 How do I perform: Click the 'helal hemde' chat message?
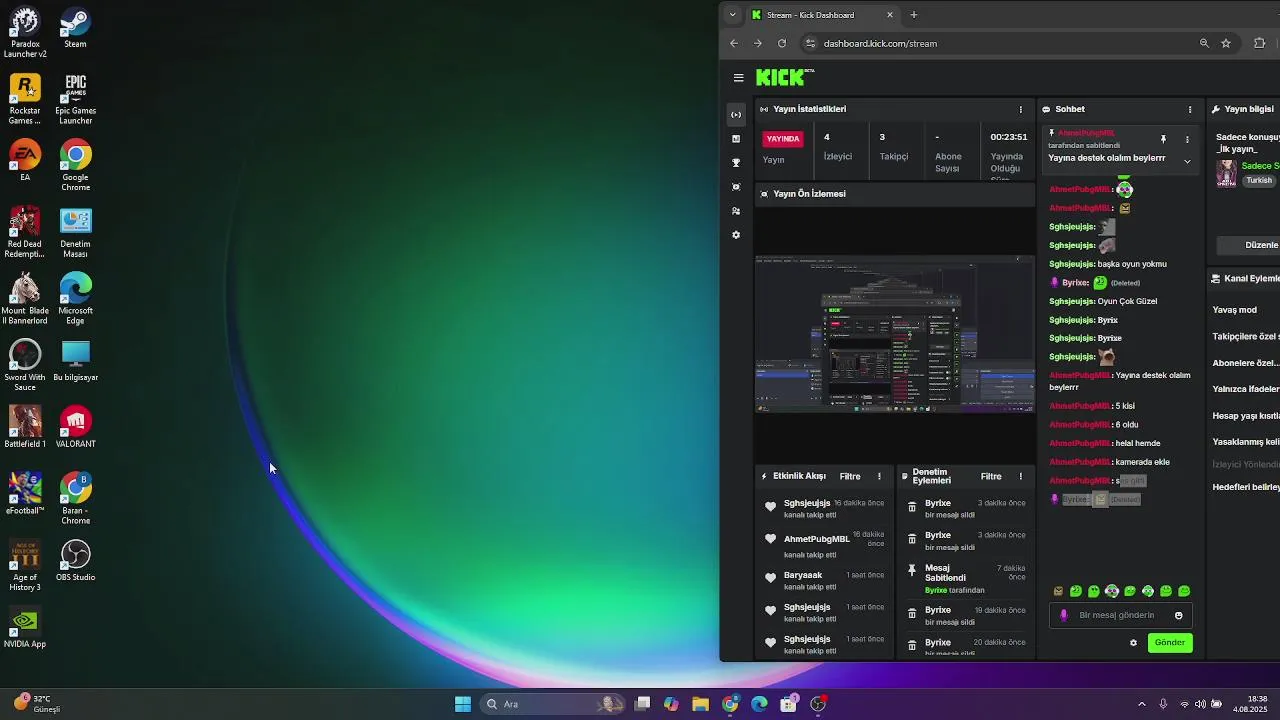point(1138,443)
